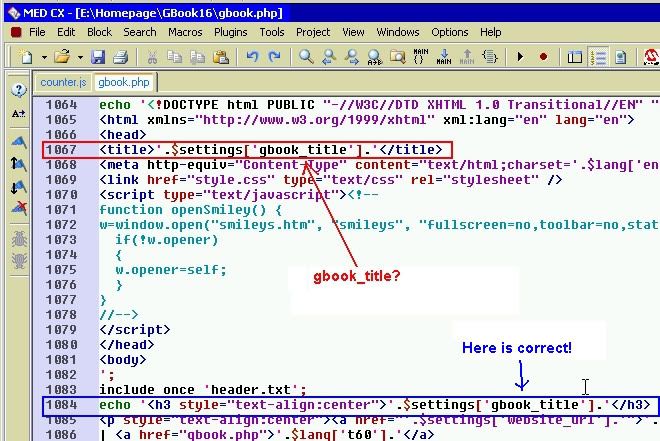
Task: Click the lower bug debug icon
Action: coord(19,260)
